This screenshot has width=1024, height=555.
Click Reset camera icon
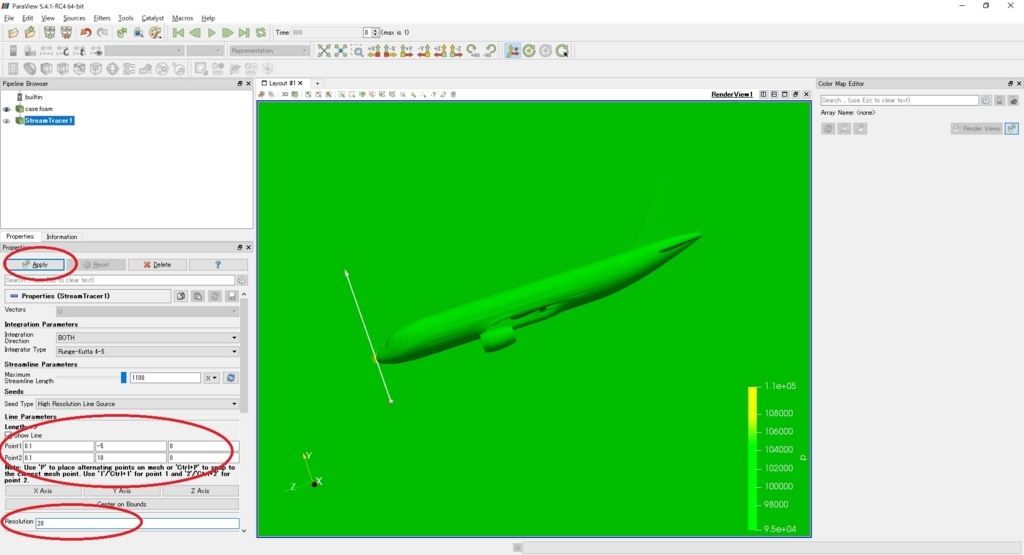324,51
